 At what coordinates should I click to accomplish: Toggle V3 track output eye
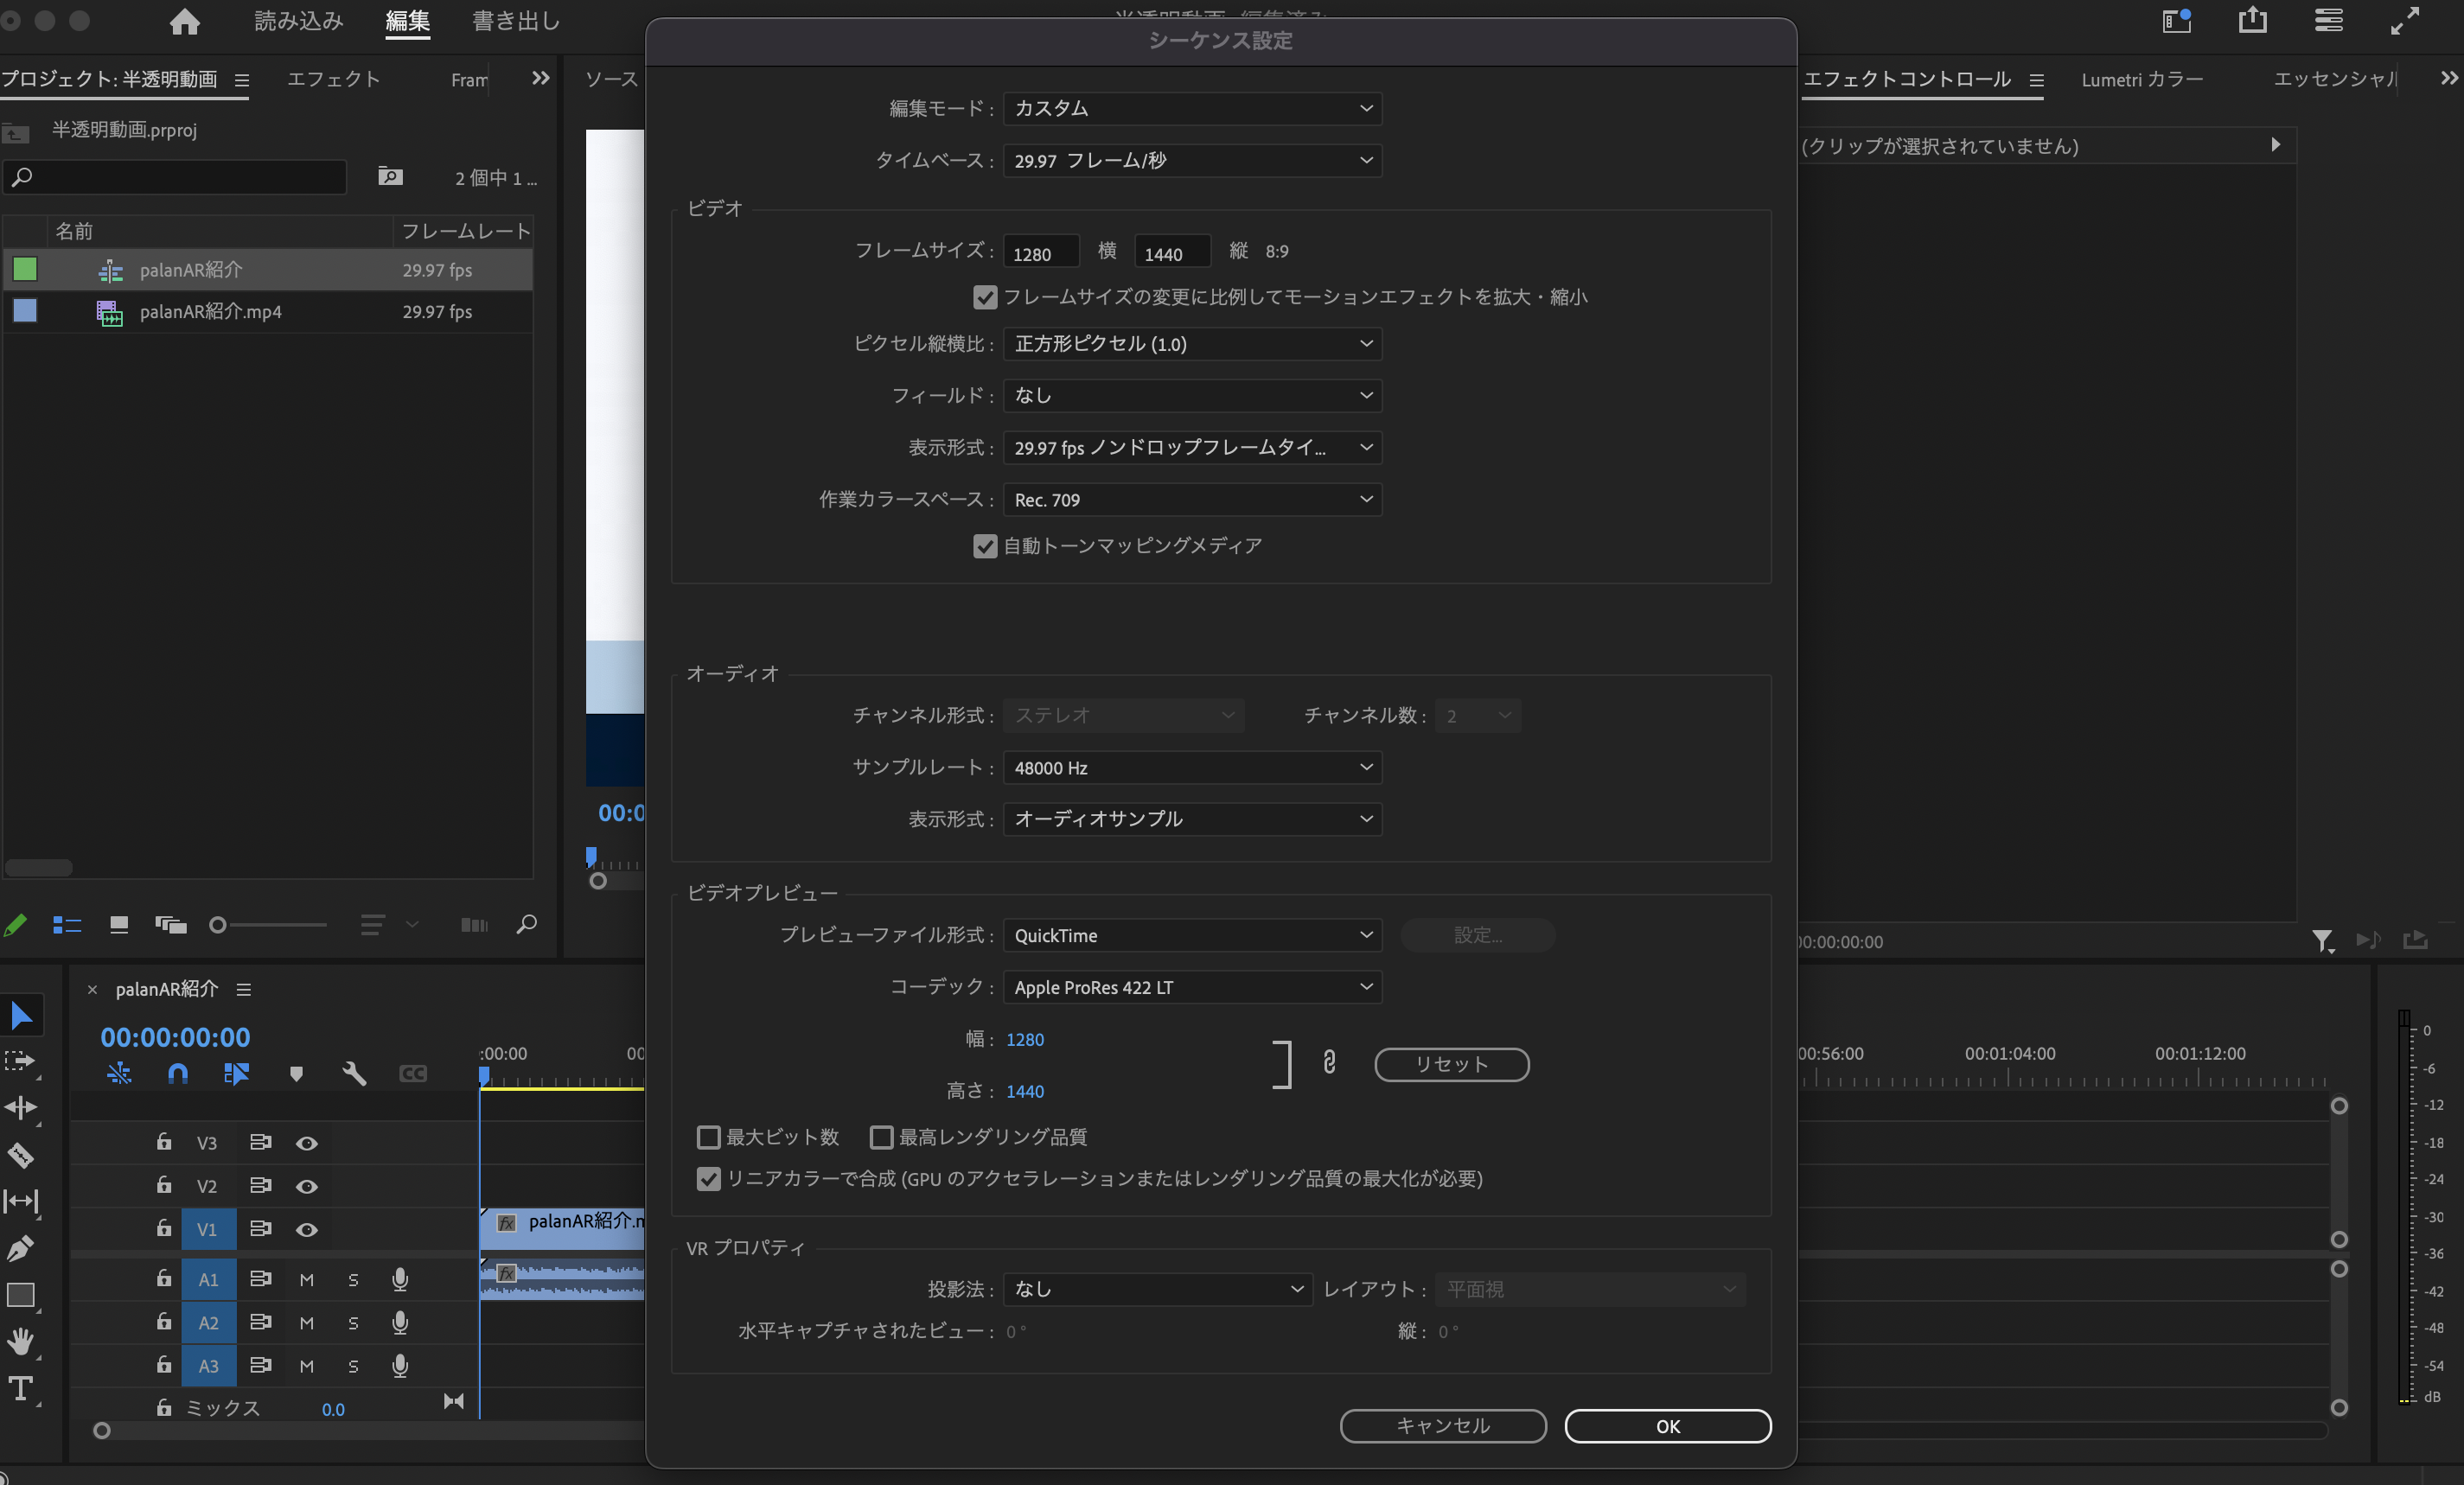tap(307, 1143)
